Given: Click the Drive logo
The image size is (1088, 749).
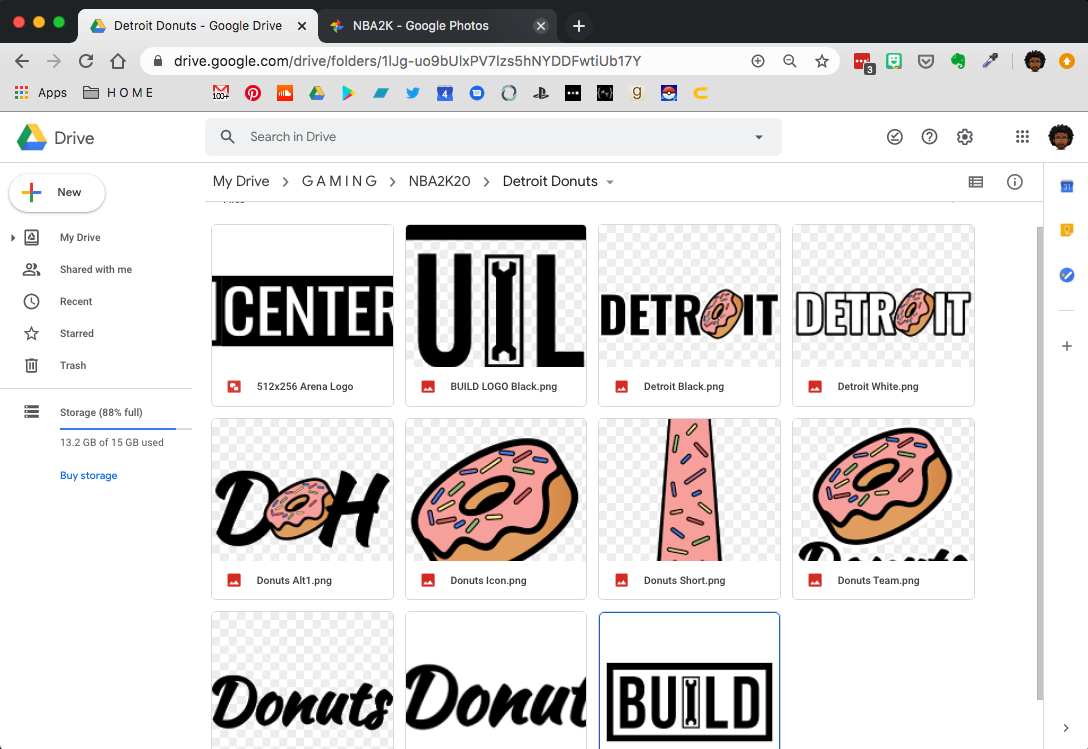Looking at the screenshot, I should coord(56,137).
